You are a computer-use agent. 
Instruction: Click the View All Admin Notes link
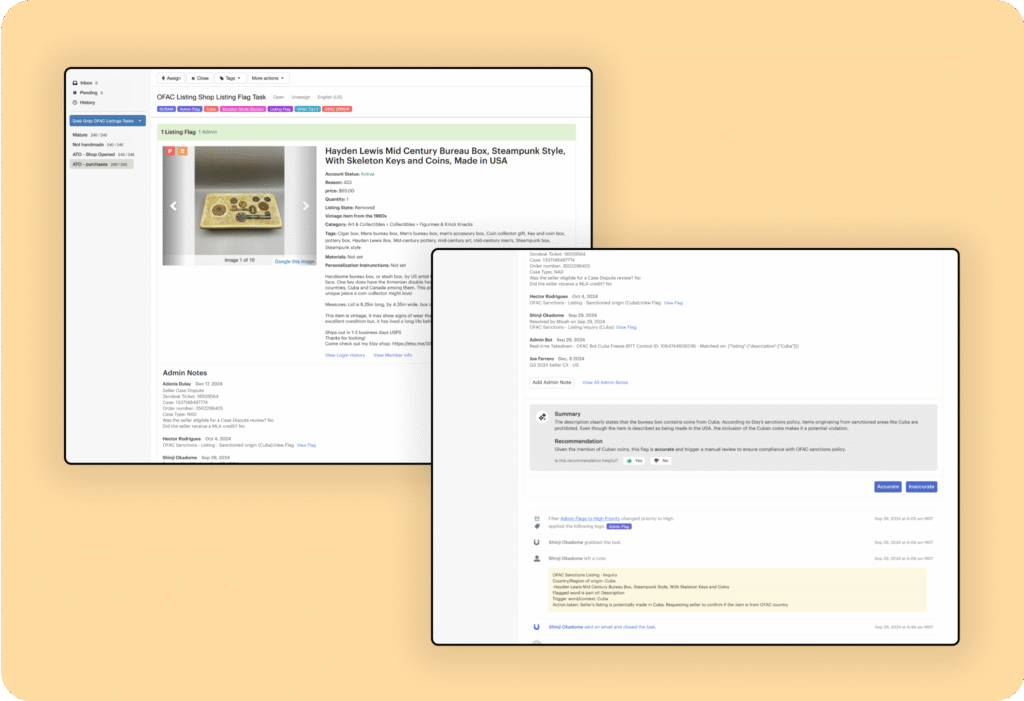pyautogui.click(x=605, y=382)
